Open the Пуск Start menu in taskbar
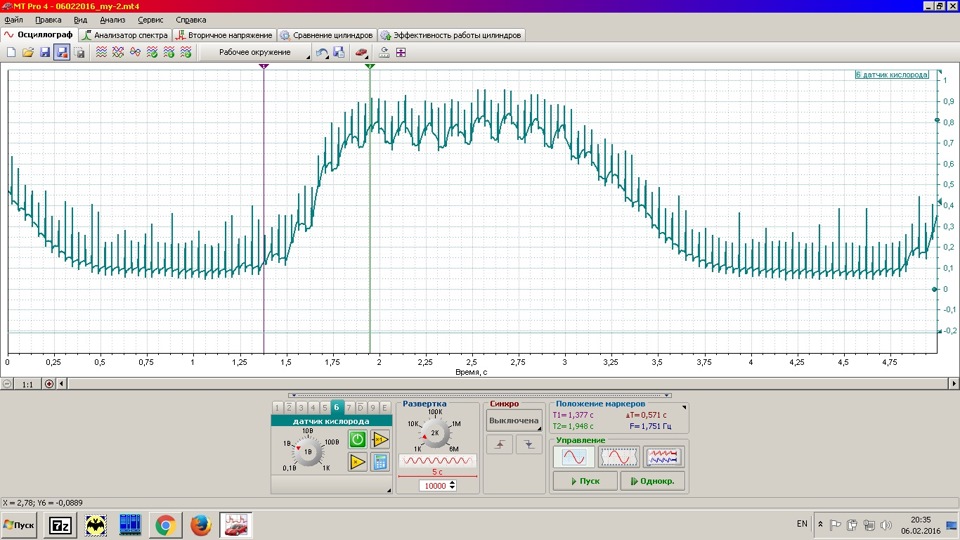The width and height of the screenshot is (960, 540). [19, 525]
